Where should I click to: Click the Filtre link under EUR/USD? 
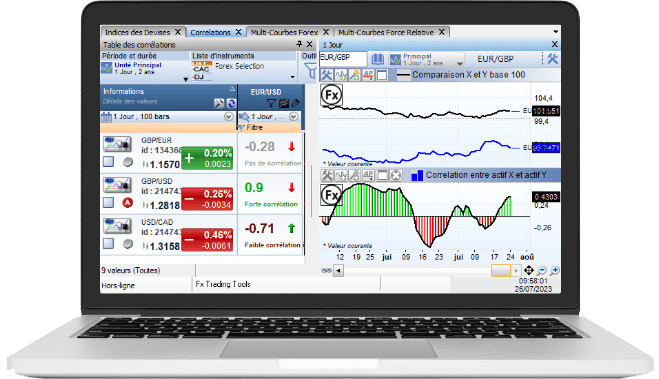(255, 127)
